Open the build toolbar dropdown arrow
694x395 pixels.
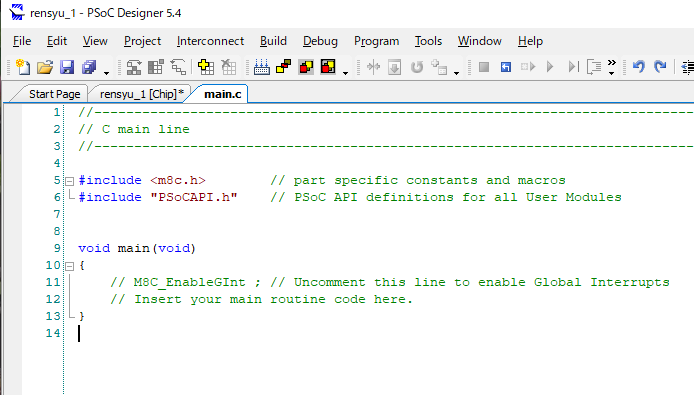click(x=345, y=73)
